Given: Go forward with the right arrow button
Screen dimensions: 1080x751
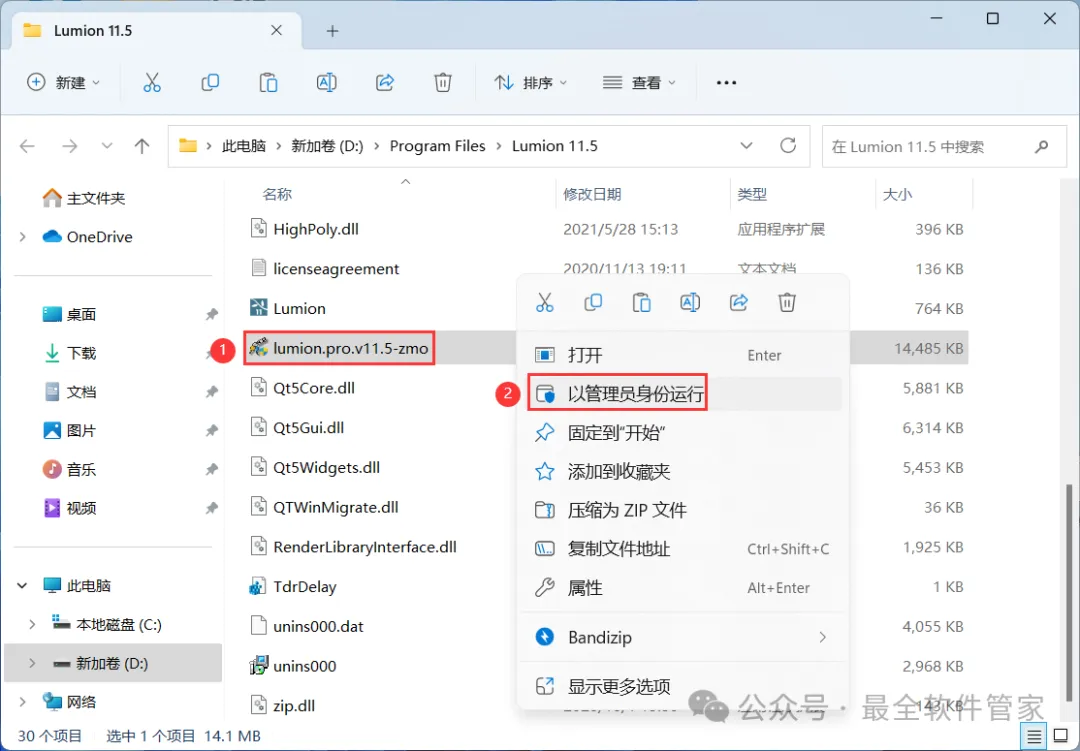Looking at the screenshot, I should click(70, 146).
